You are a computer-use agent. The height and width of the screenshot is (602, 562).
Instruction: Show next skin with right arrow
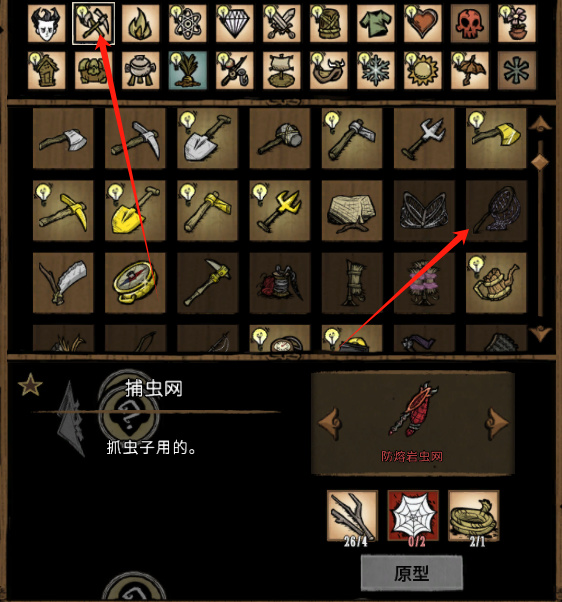coord(498,423)
